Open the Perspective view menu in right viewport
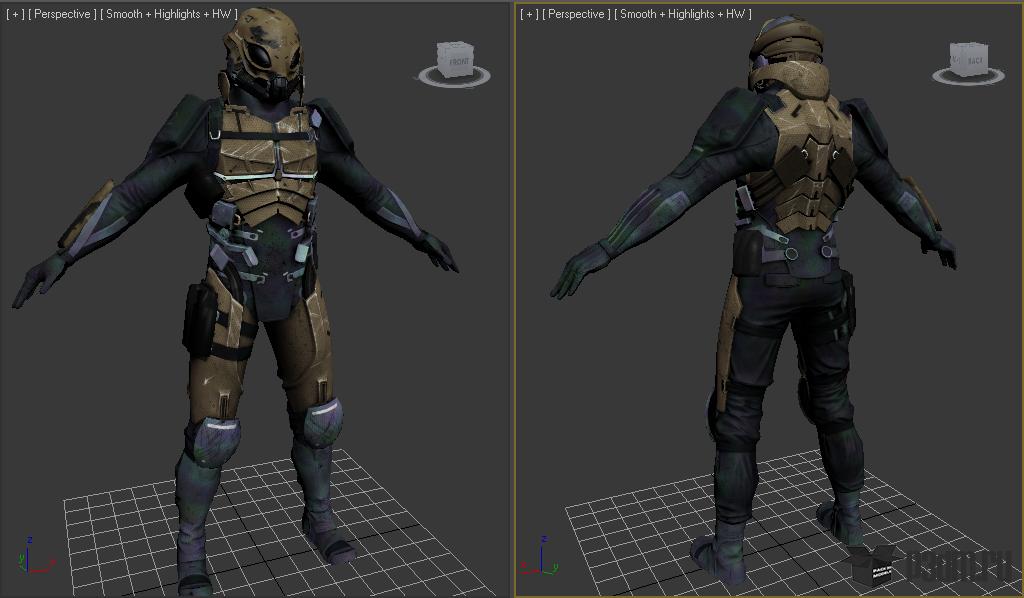This screenshot has height=598, width=1024. pyautogui.click(x=576, y=14)
